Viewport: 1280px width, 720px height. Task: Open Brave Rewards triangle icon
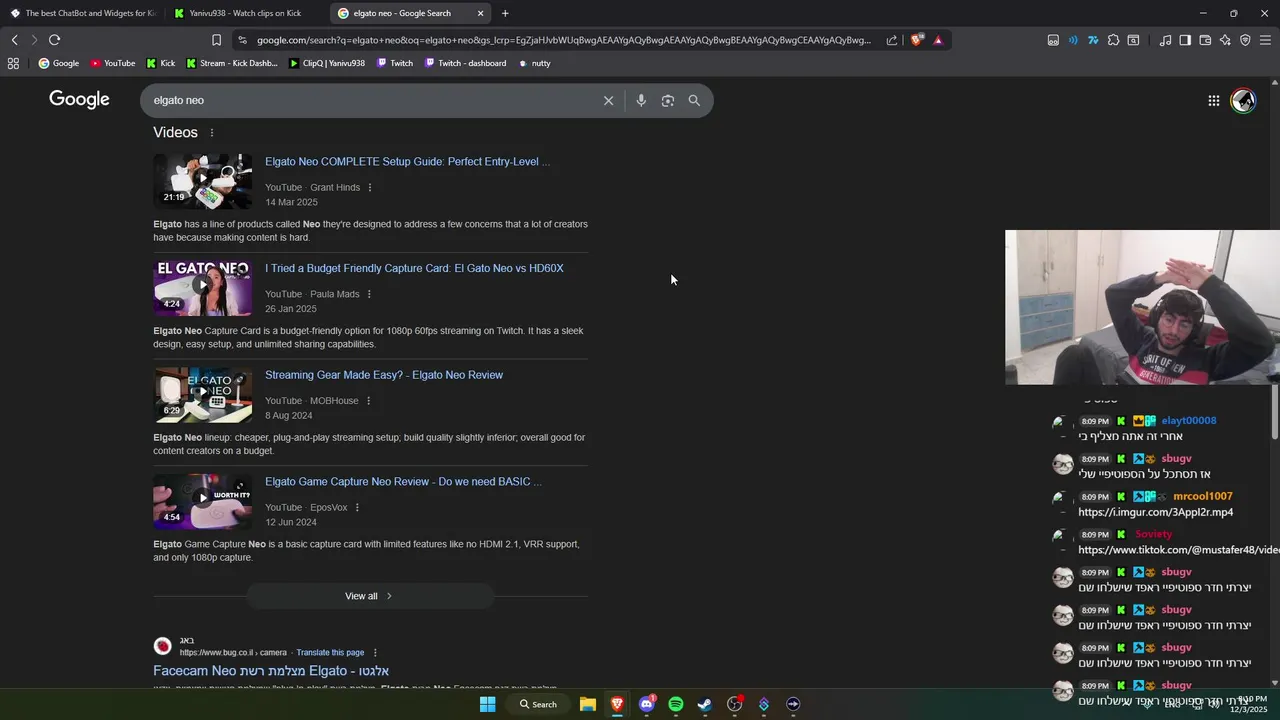tap(938, 40)
